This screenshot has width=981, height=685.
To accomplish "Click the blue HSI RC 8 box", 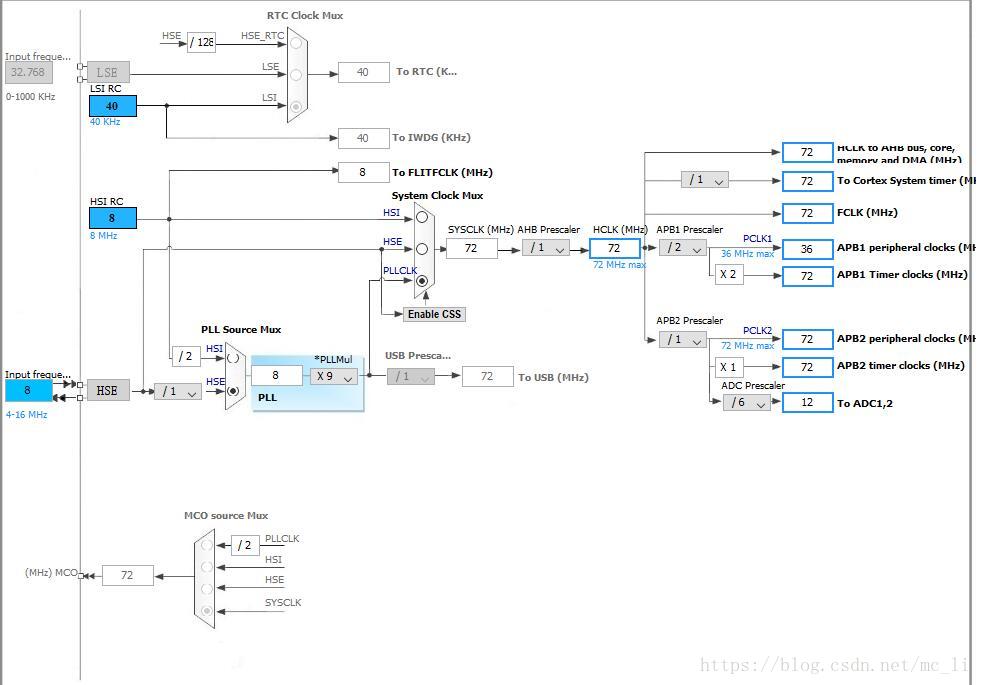I will pyautogui.click(x=113, y=218).
